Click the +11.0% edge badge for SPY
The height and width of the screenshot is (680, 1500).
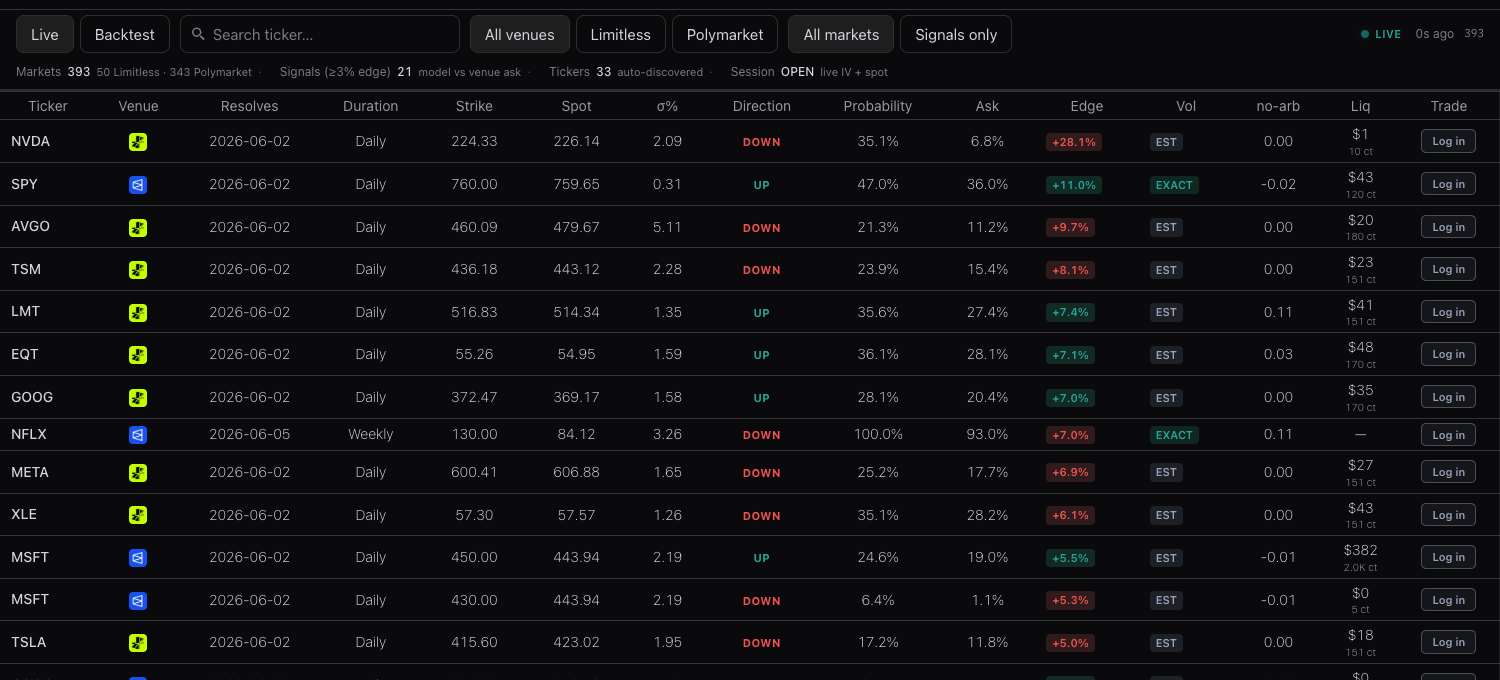[x=1074, y=185]
